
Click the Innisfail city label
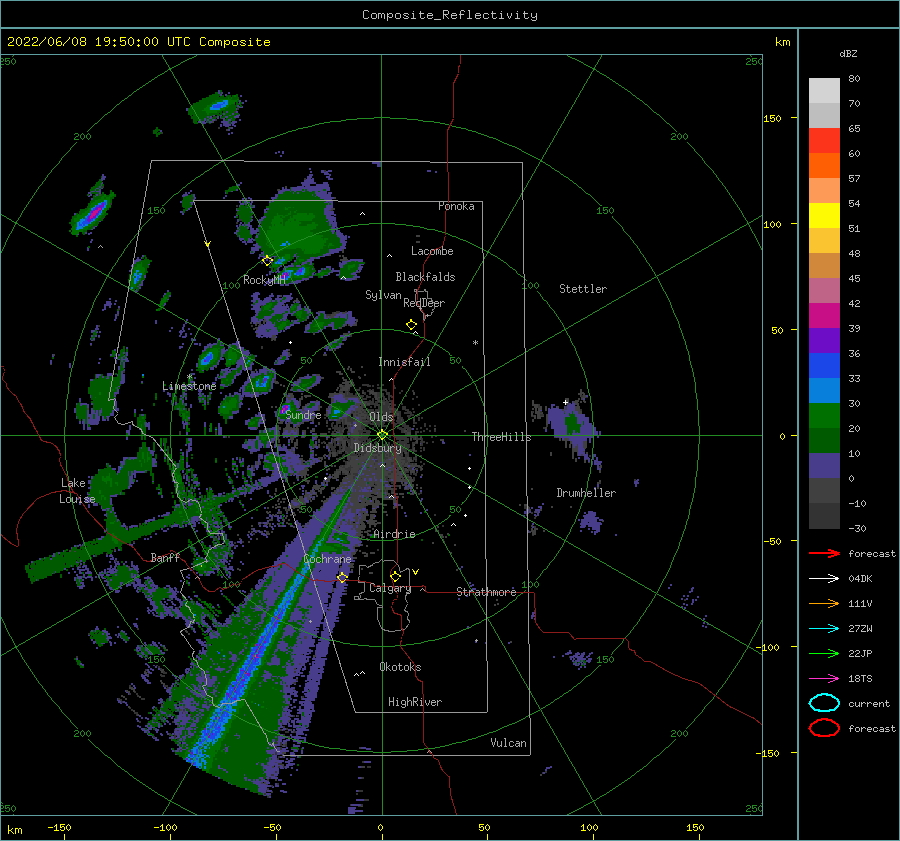pos(404,362)
